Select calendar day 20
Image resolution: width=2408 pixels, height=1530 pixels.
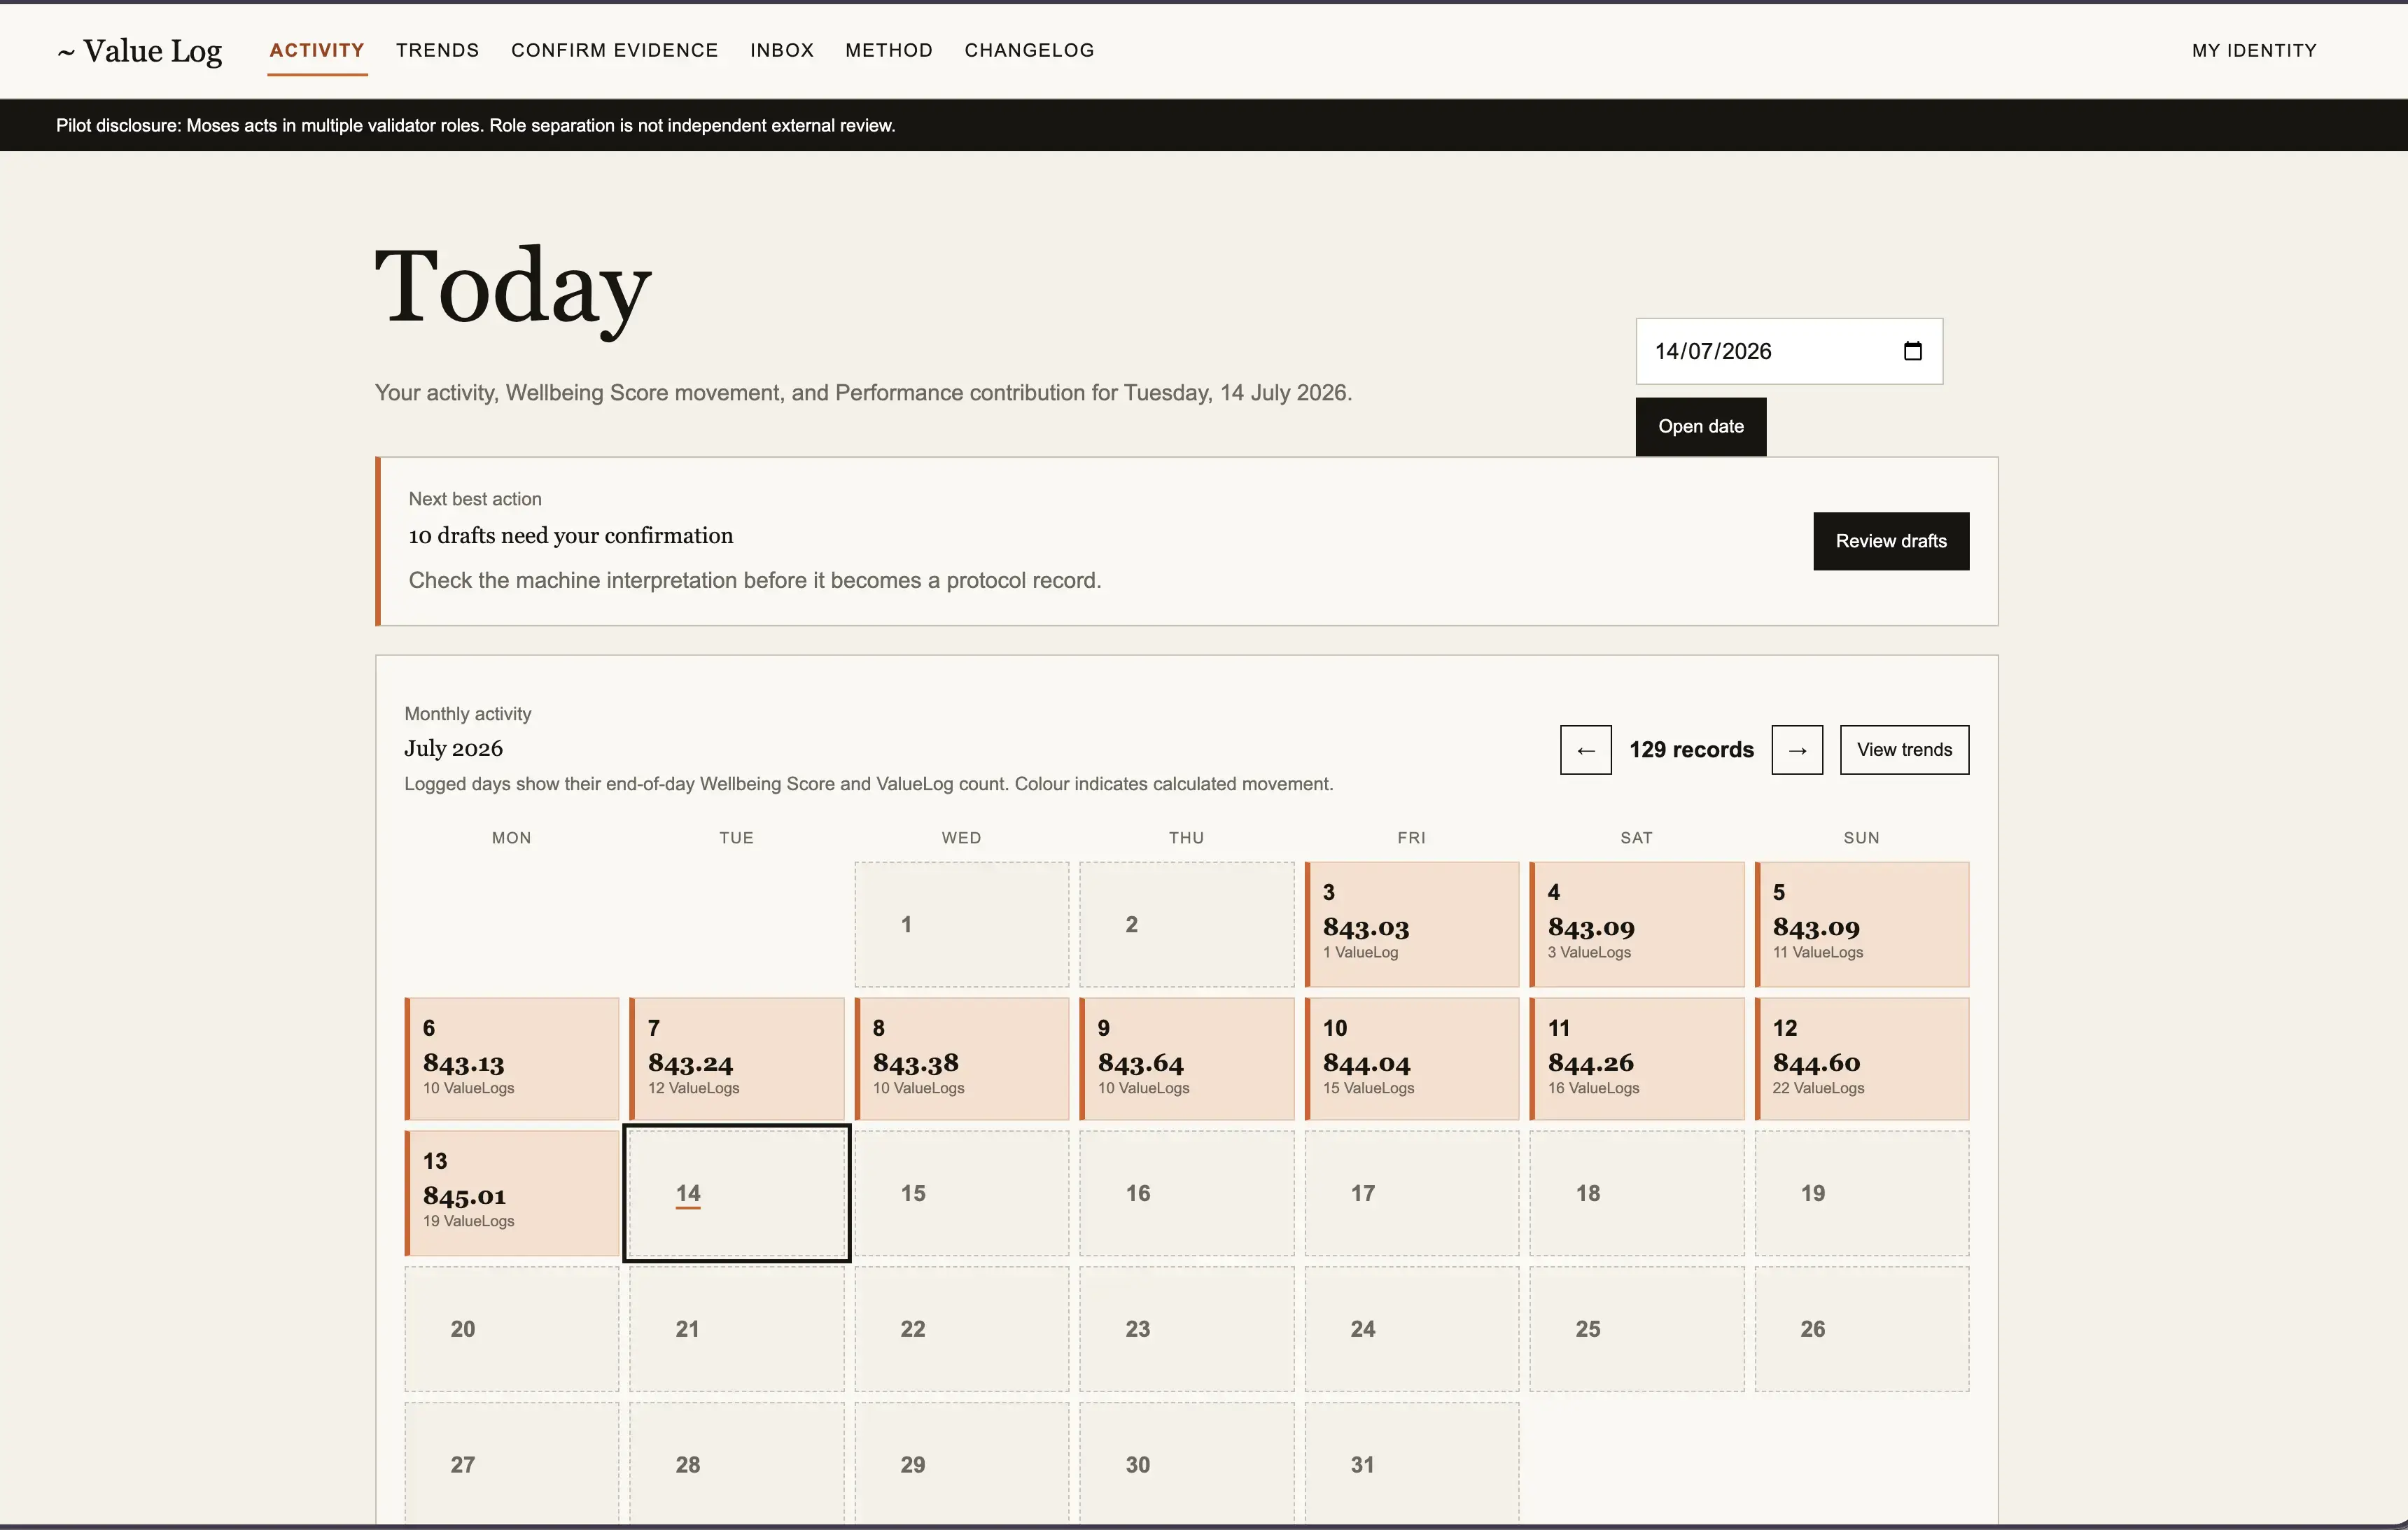[x=511, y=1329]
